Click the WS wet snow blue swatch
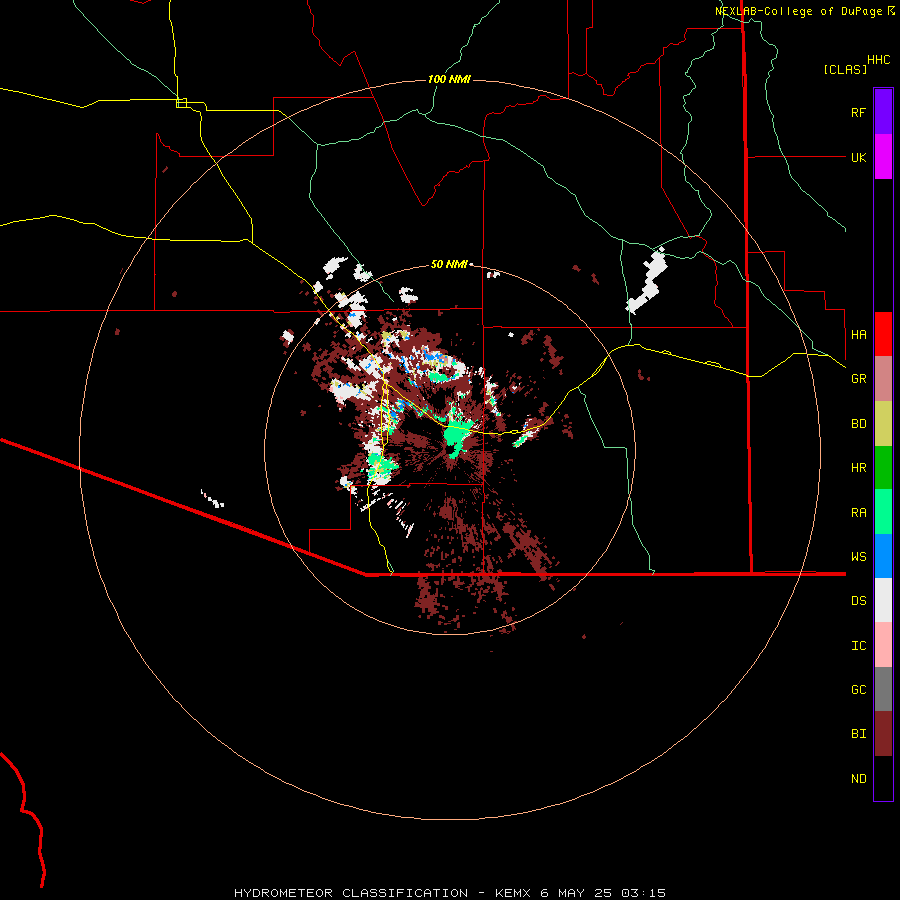Viewport: 900px width, 900px height. (x=883, y=556)
